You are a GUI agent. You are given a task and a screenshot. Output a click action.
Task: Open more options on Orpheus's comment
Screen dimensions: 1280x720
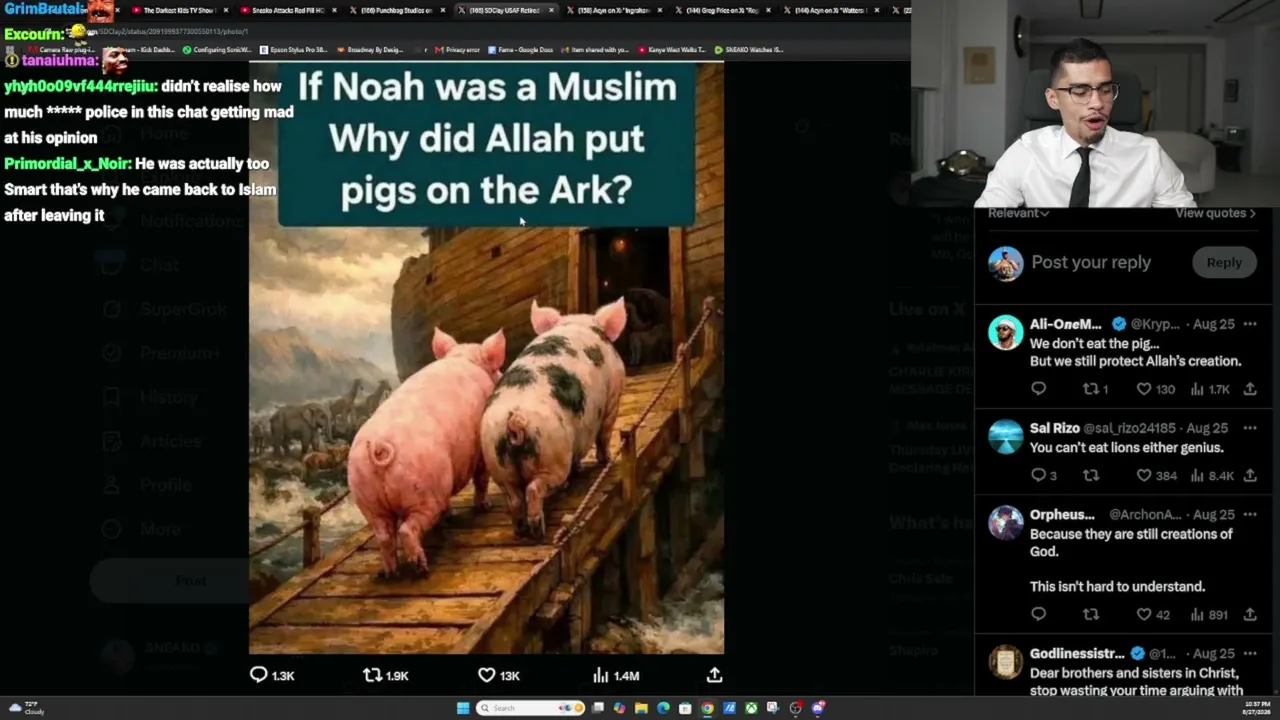click(x=1250, y=515)
